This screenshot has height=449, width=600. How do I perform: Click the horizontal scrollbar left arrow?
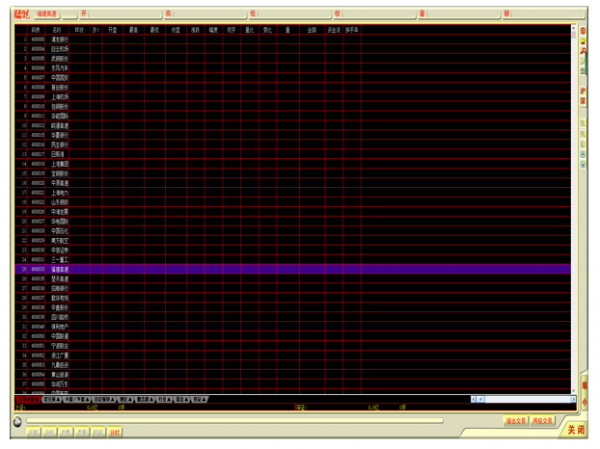(x=473, y=399)
